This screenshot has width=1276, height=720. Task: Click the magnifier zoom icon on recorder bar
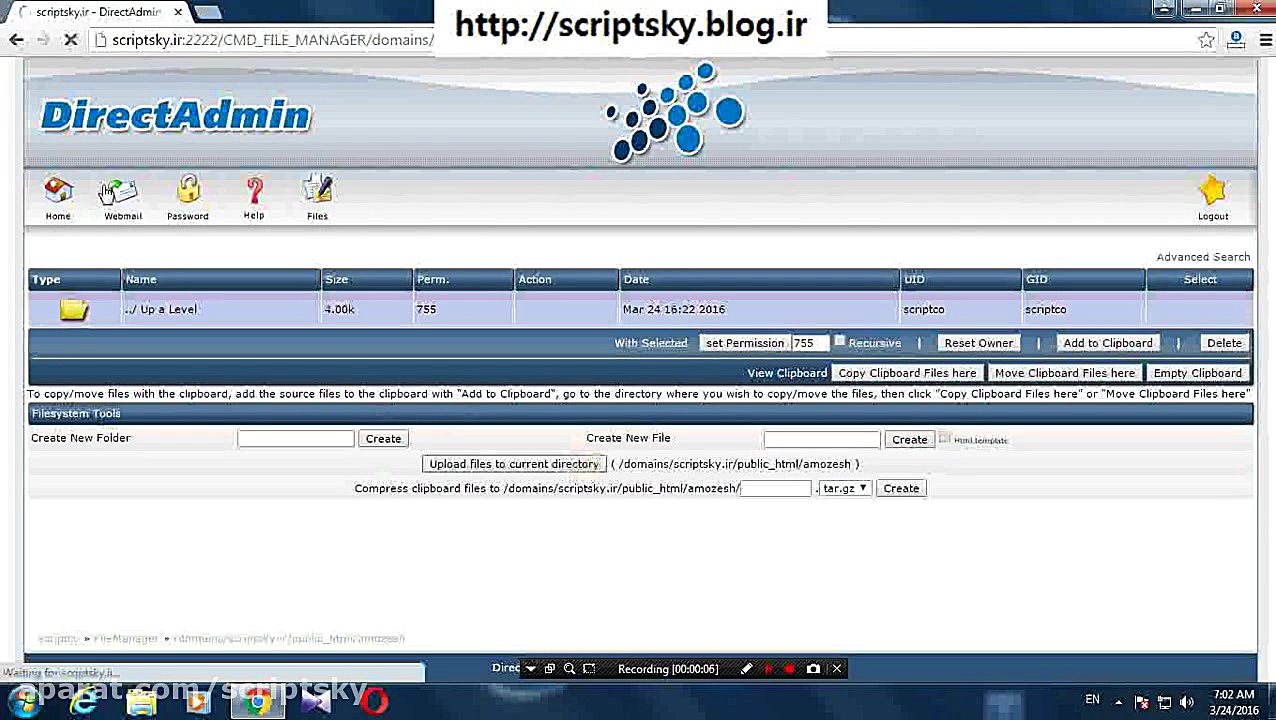tap(569, 669)
